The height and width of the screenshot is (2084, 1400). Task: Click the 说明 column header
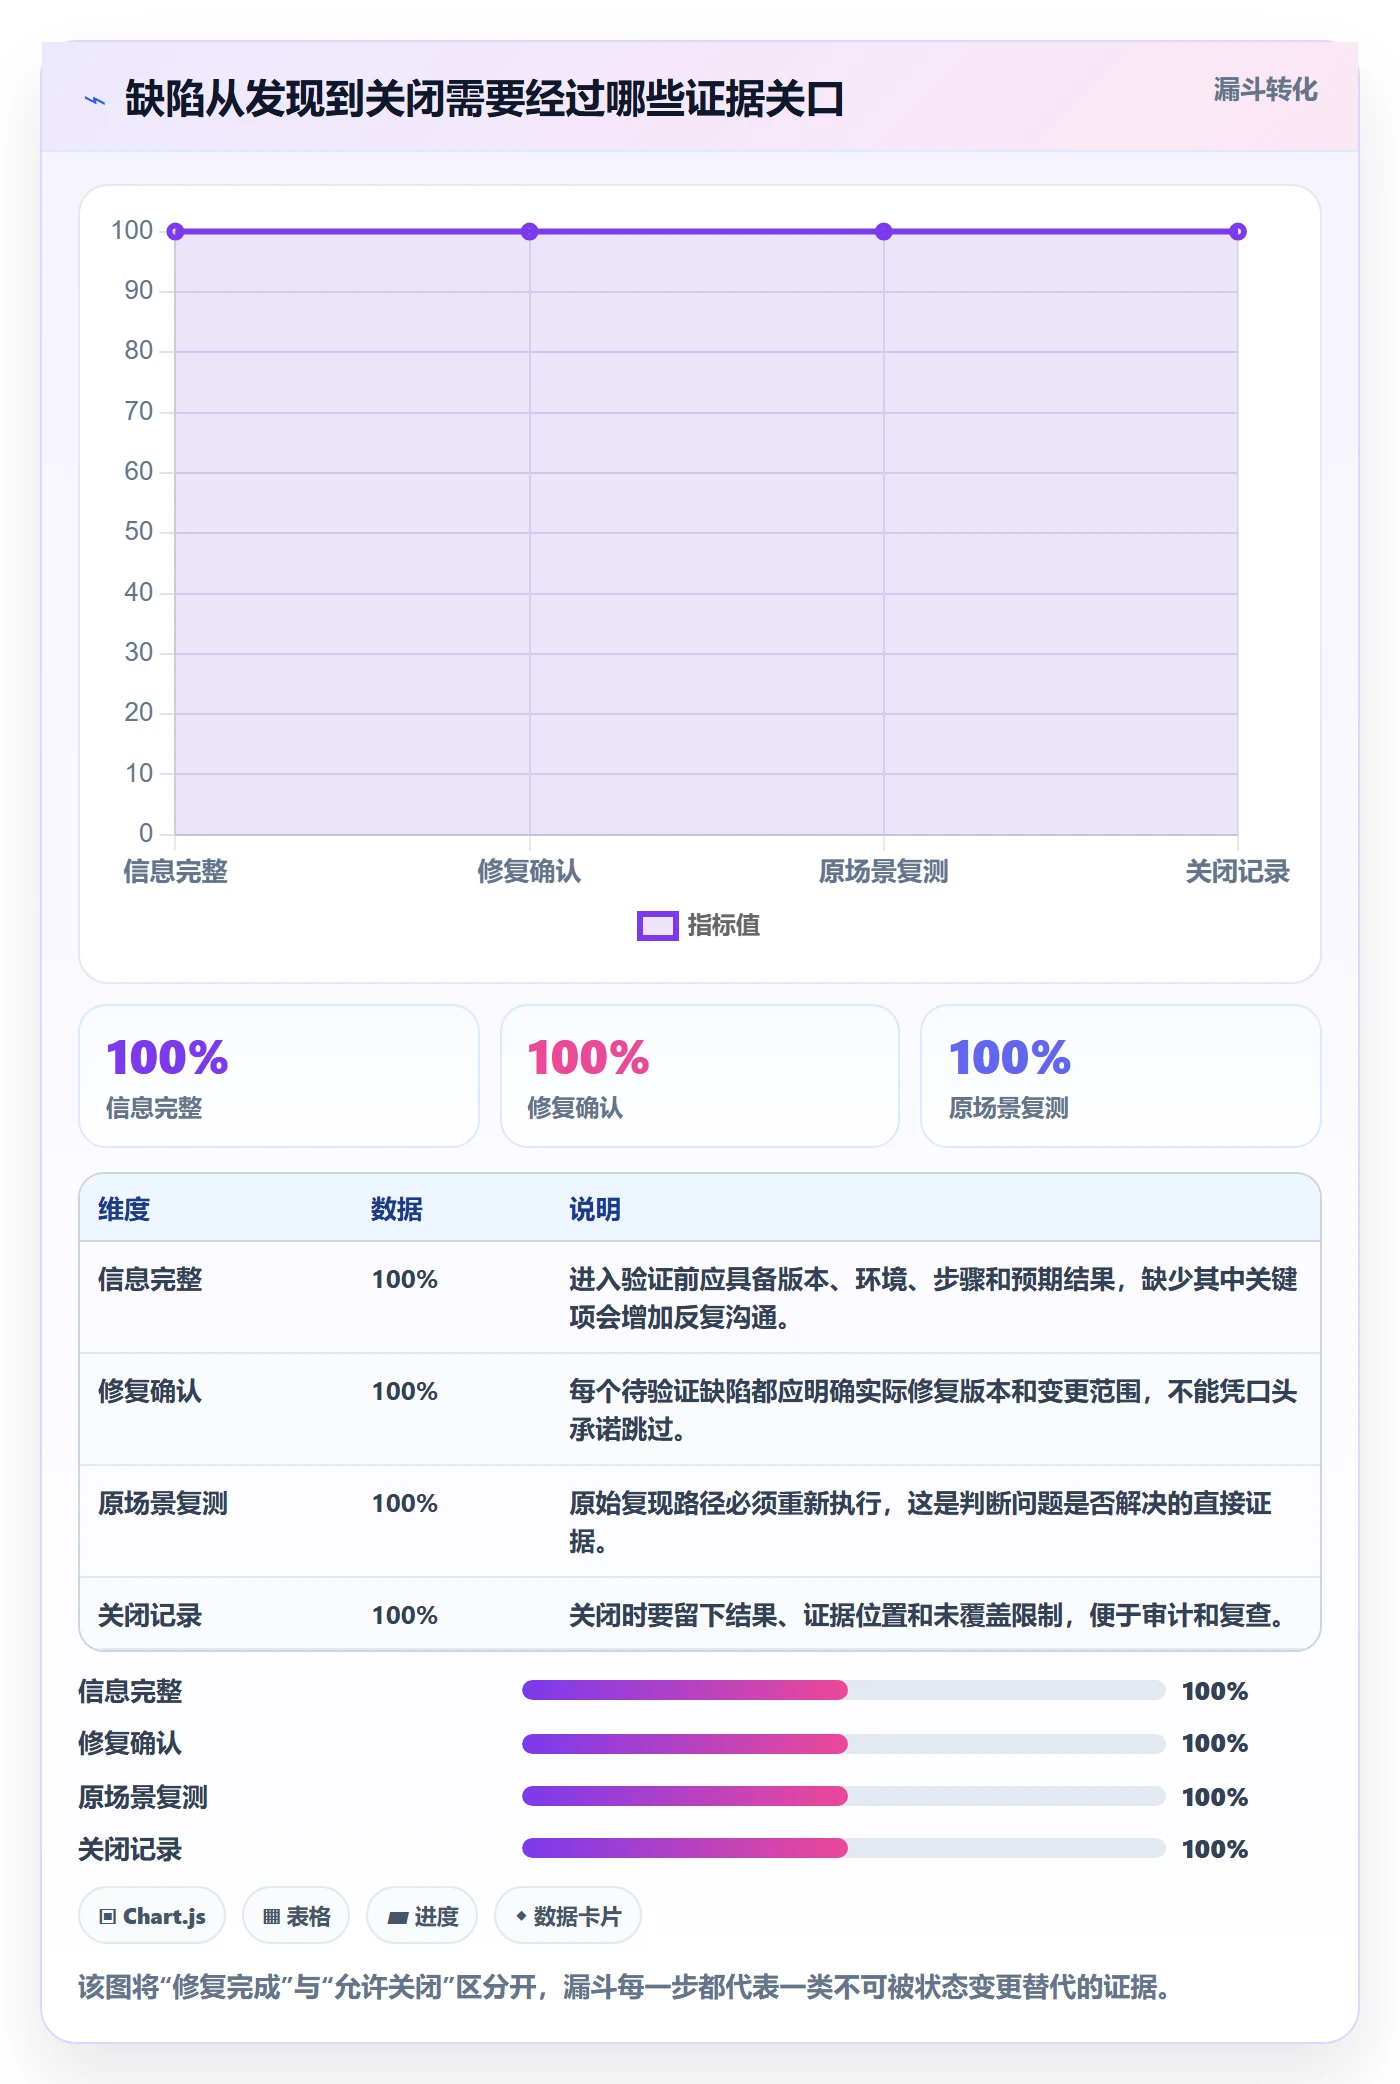[595, 1210]
